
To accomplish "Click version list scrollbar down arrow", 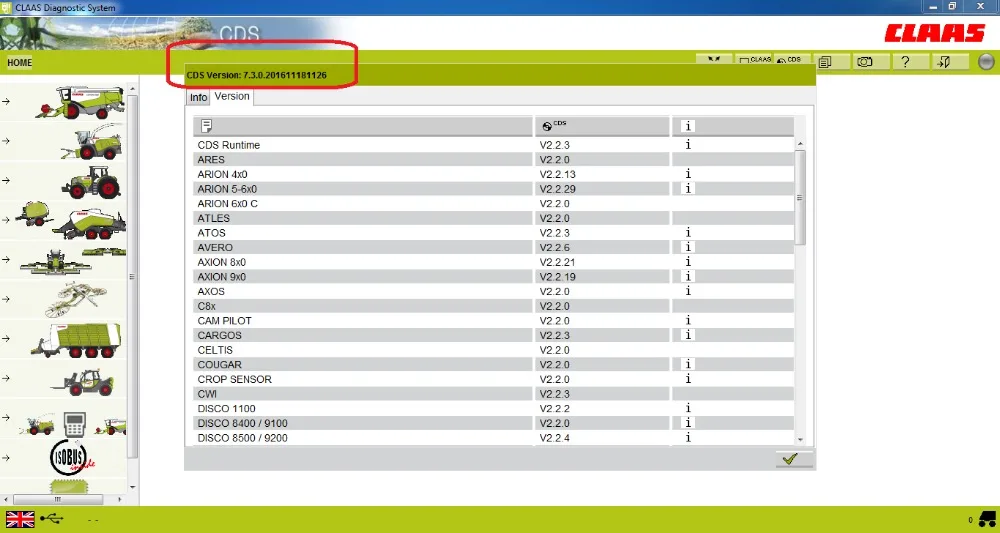I will (x=800, y=439).
